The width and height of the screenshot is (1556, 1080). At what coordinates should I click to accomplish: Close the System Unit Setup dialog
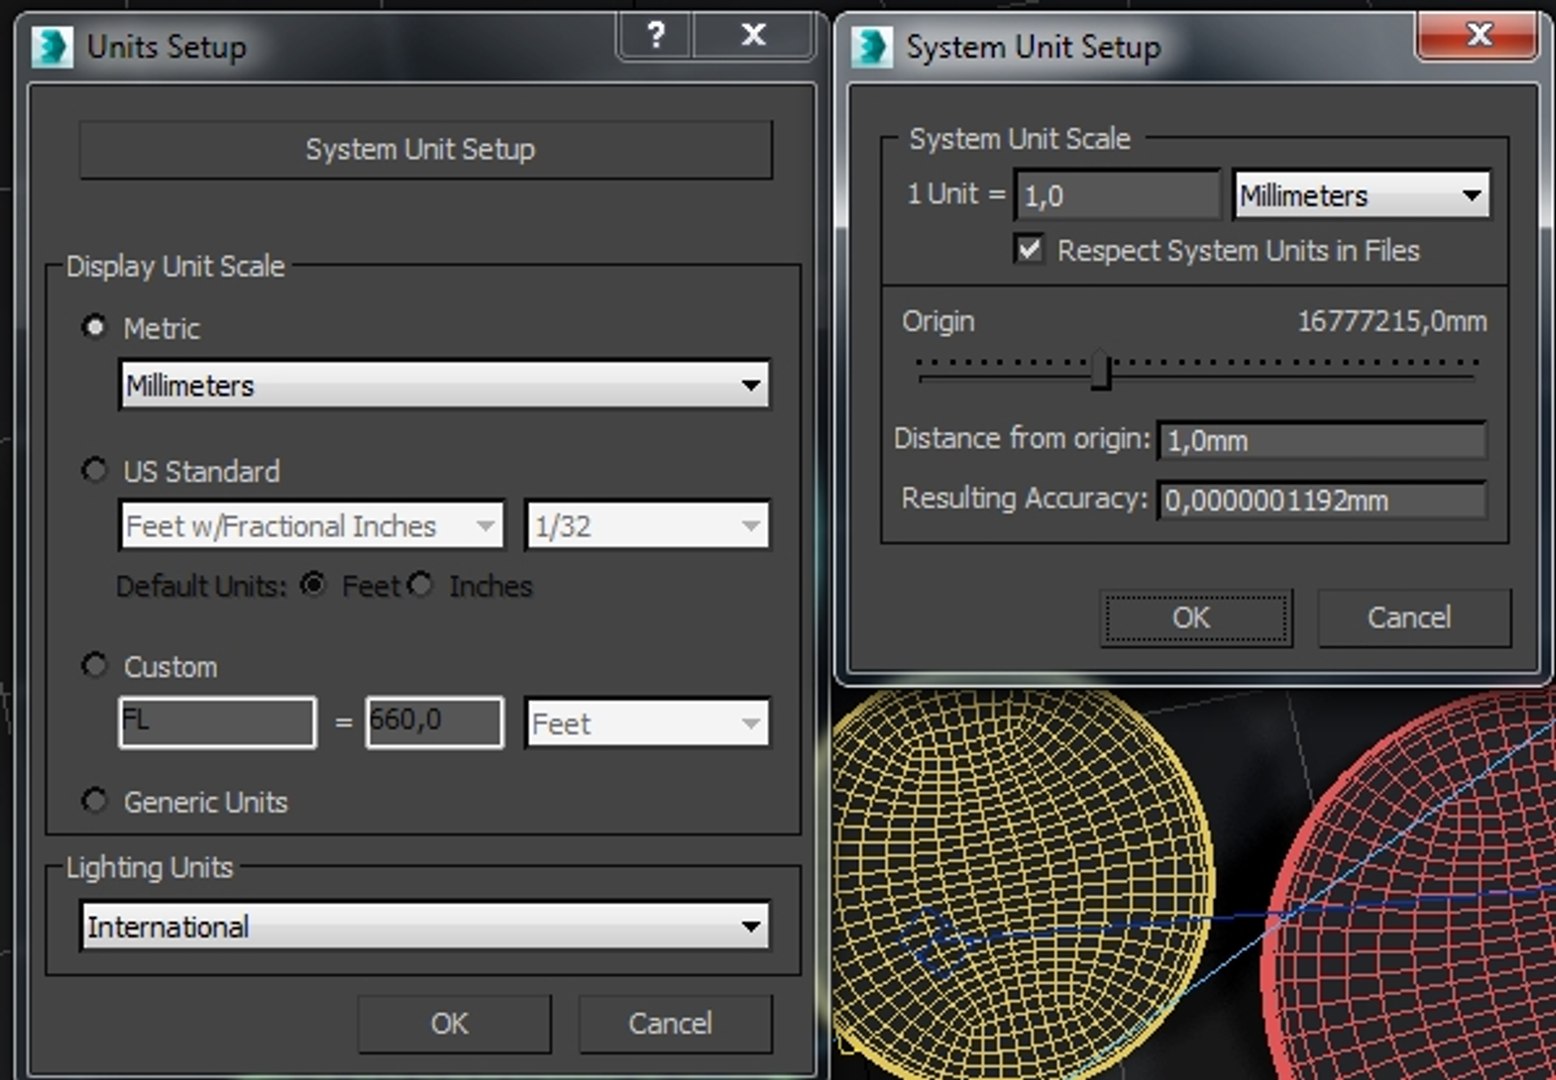[x=1477, y=35]
